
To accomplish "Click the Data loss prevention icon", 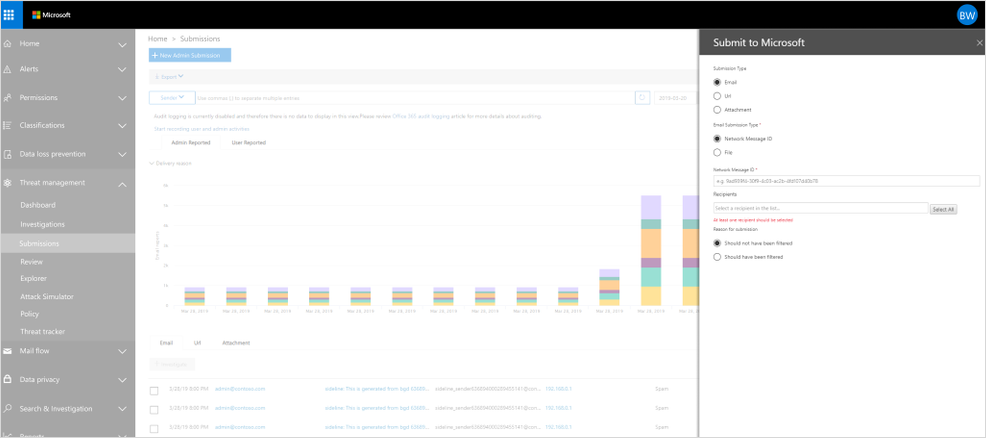I will coord(8,154).
